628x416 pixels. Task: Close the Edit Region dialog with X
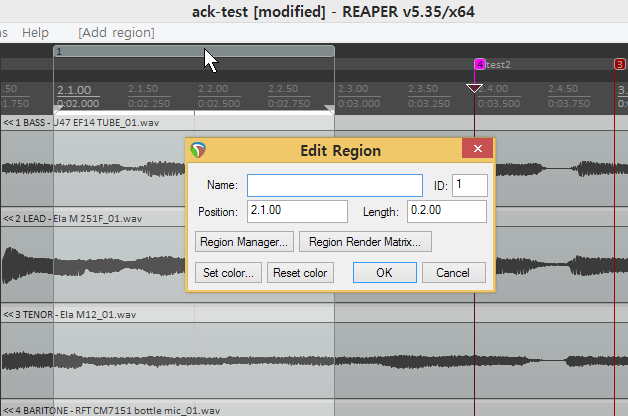(477, 149)
